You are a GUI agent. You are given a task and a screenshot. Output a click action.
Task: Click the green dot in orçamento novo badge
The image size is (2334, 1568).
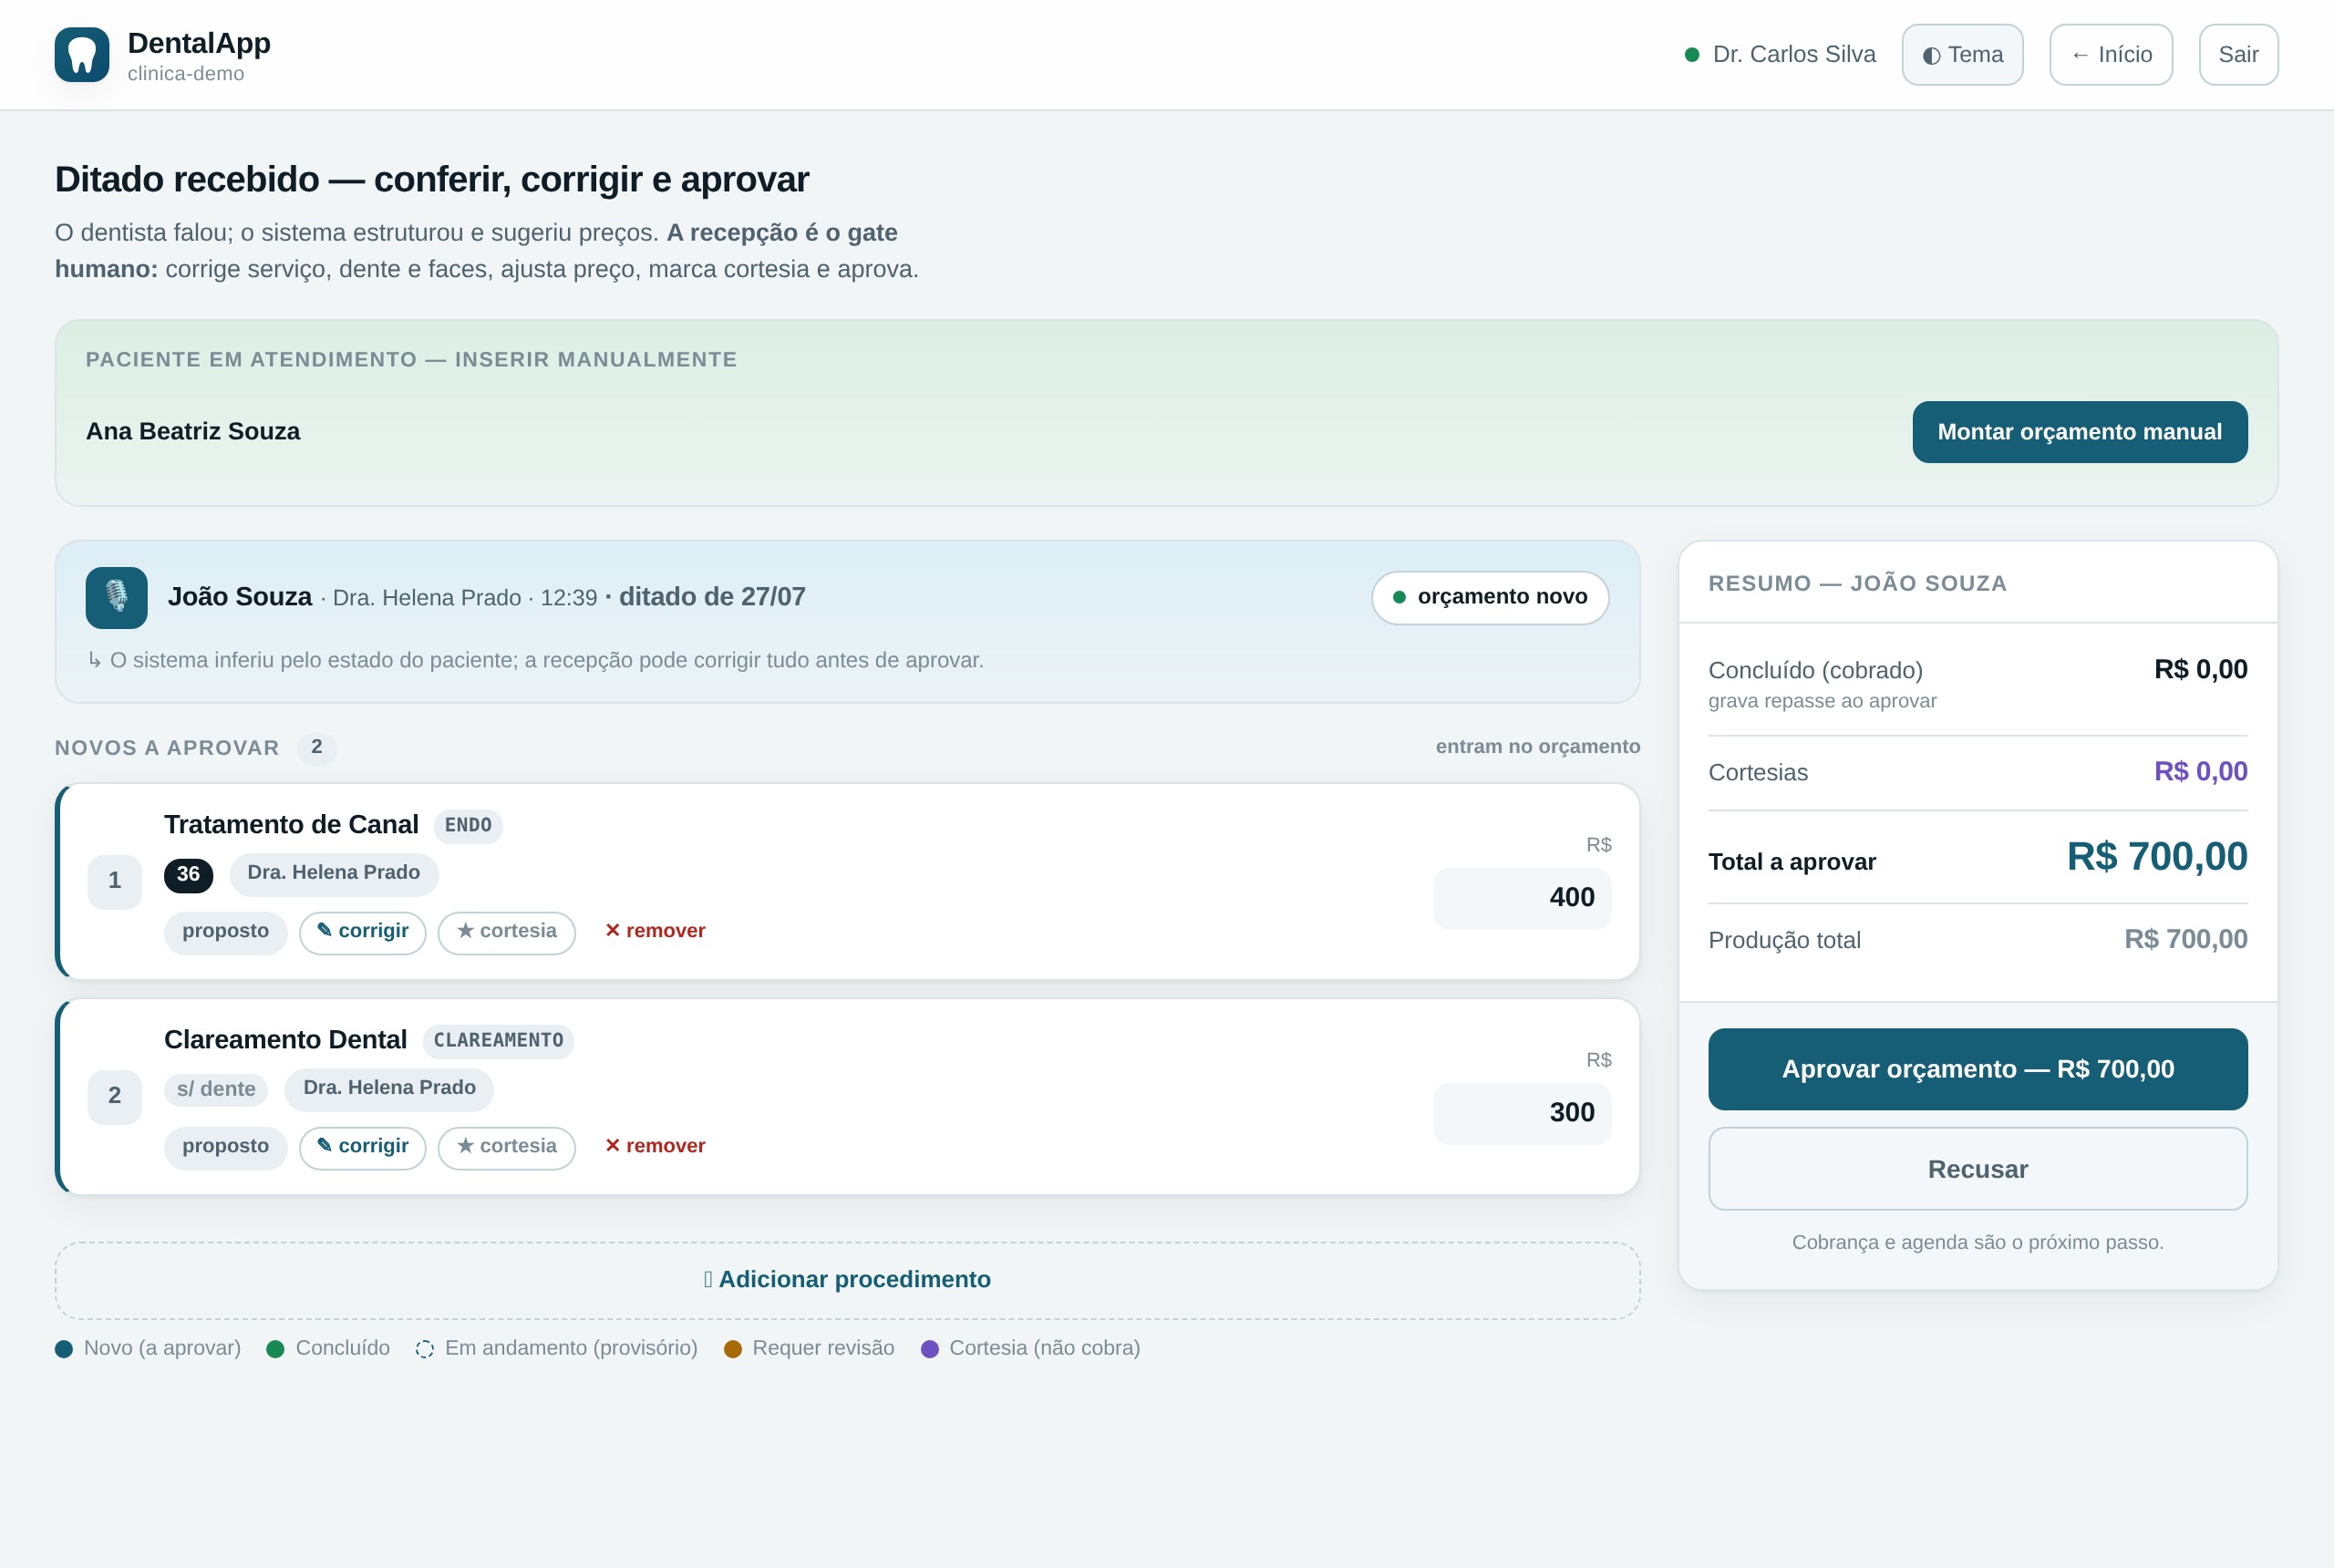[x=1399, y=597]
